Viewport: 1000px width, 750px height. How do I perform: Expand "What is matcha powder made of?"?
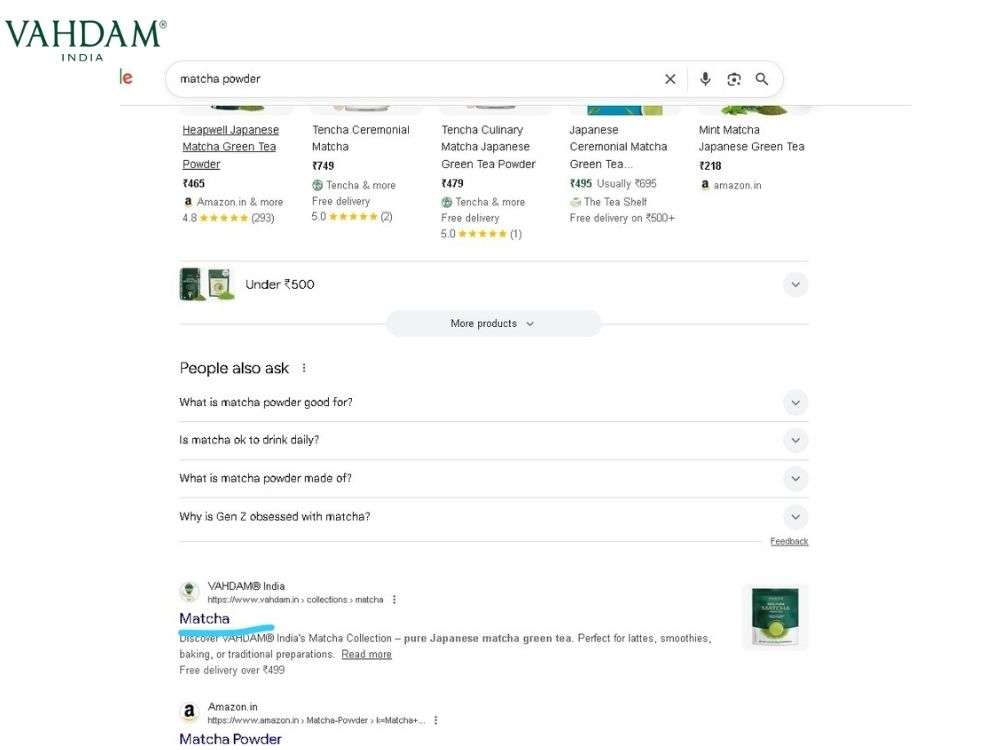(x=795, y=479)
